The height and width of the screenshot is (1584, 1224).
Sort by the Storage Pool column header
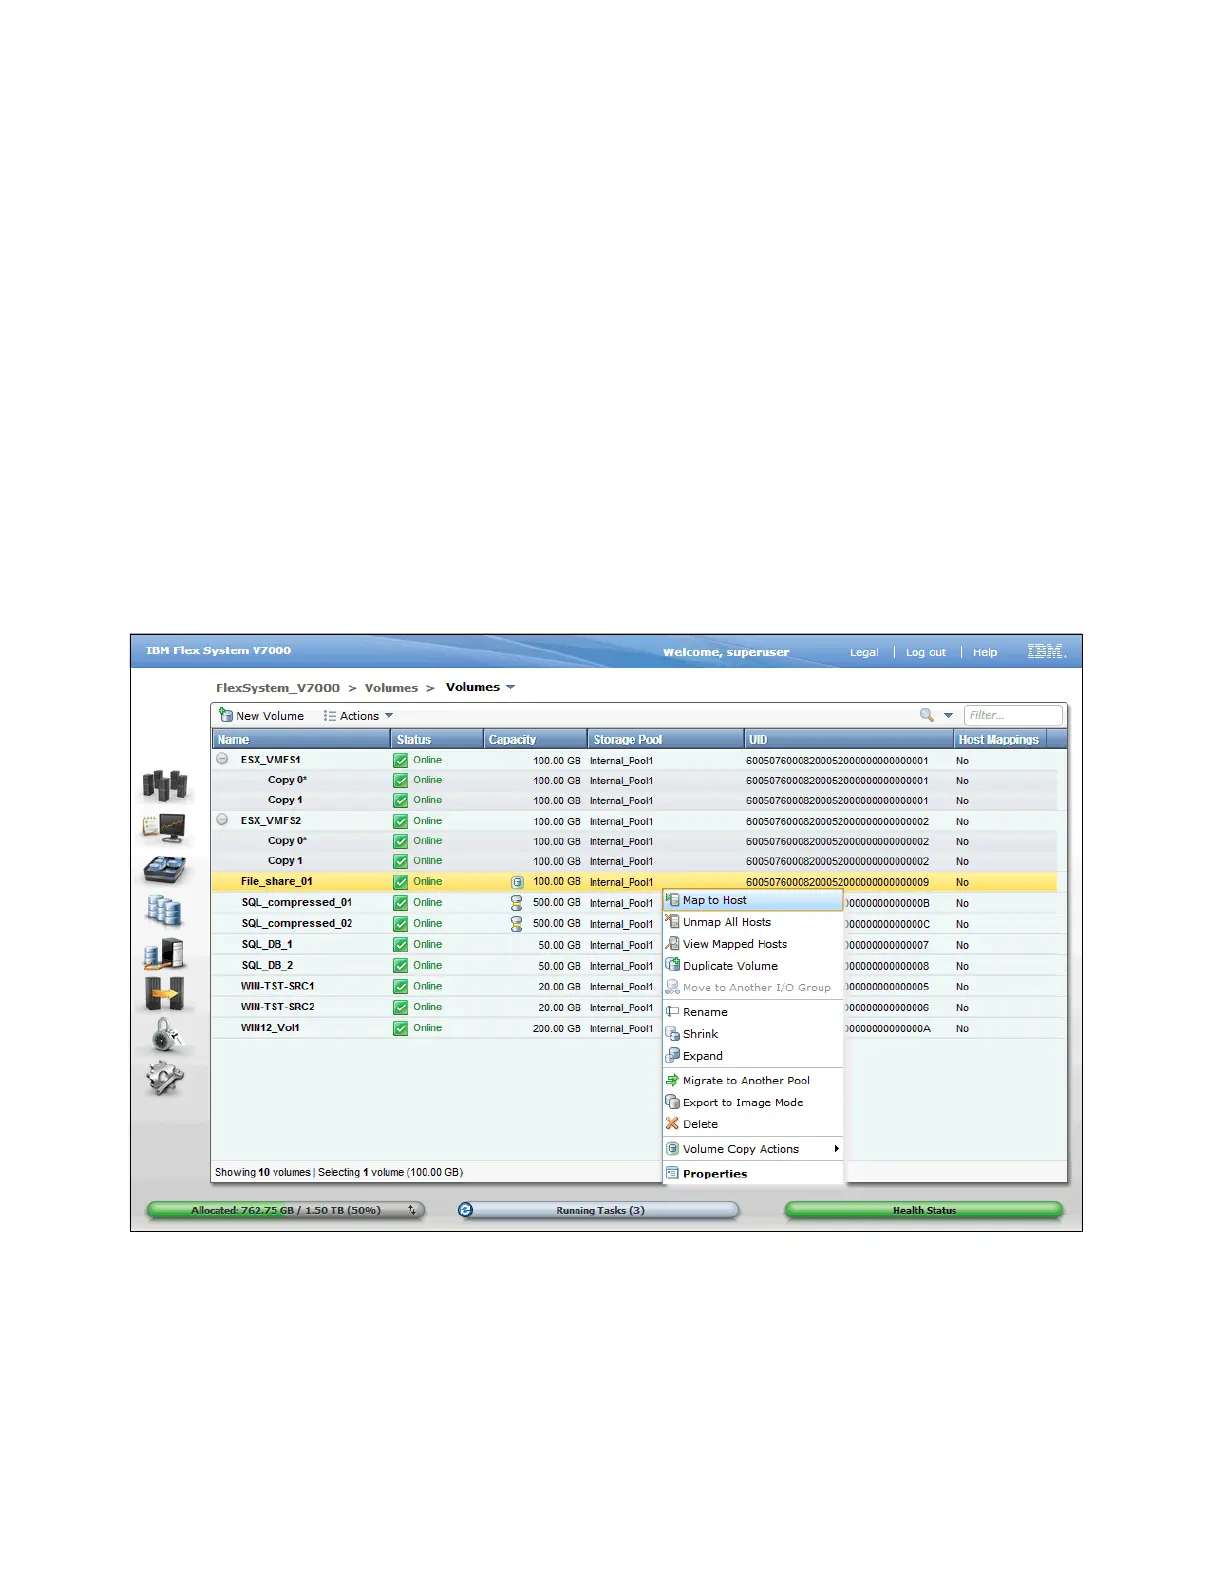click(x=666, y=740)
